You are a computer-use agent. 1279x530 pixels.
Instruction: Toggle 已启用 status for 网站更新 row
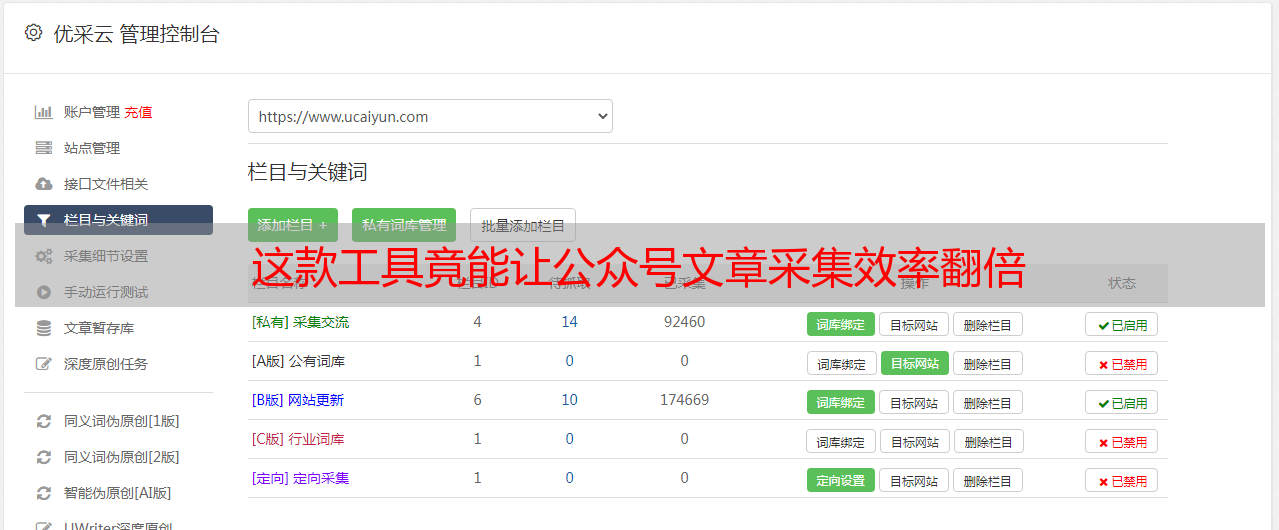click(1121, 402)
